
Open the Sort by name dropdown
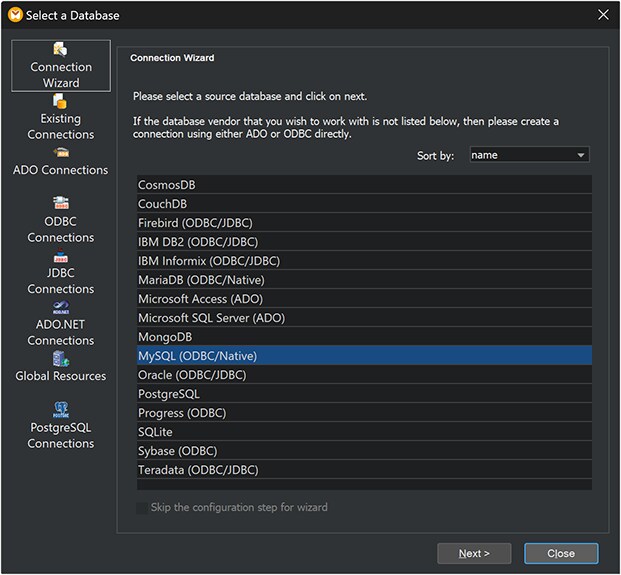coord(529,154)
